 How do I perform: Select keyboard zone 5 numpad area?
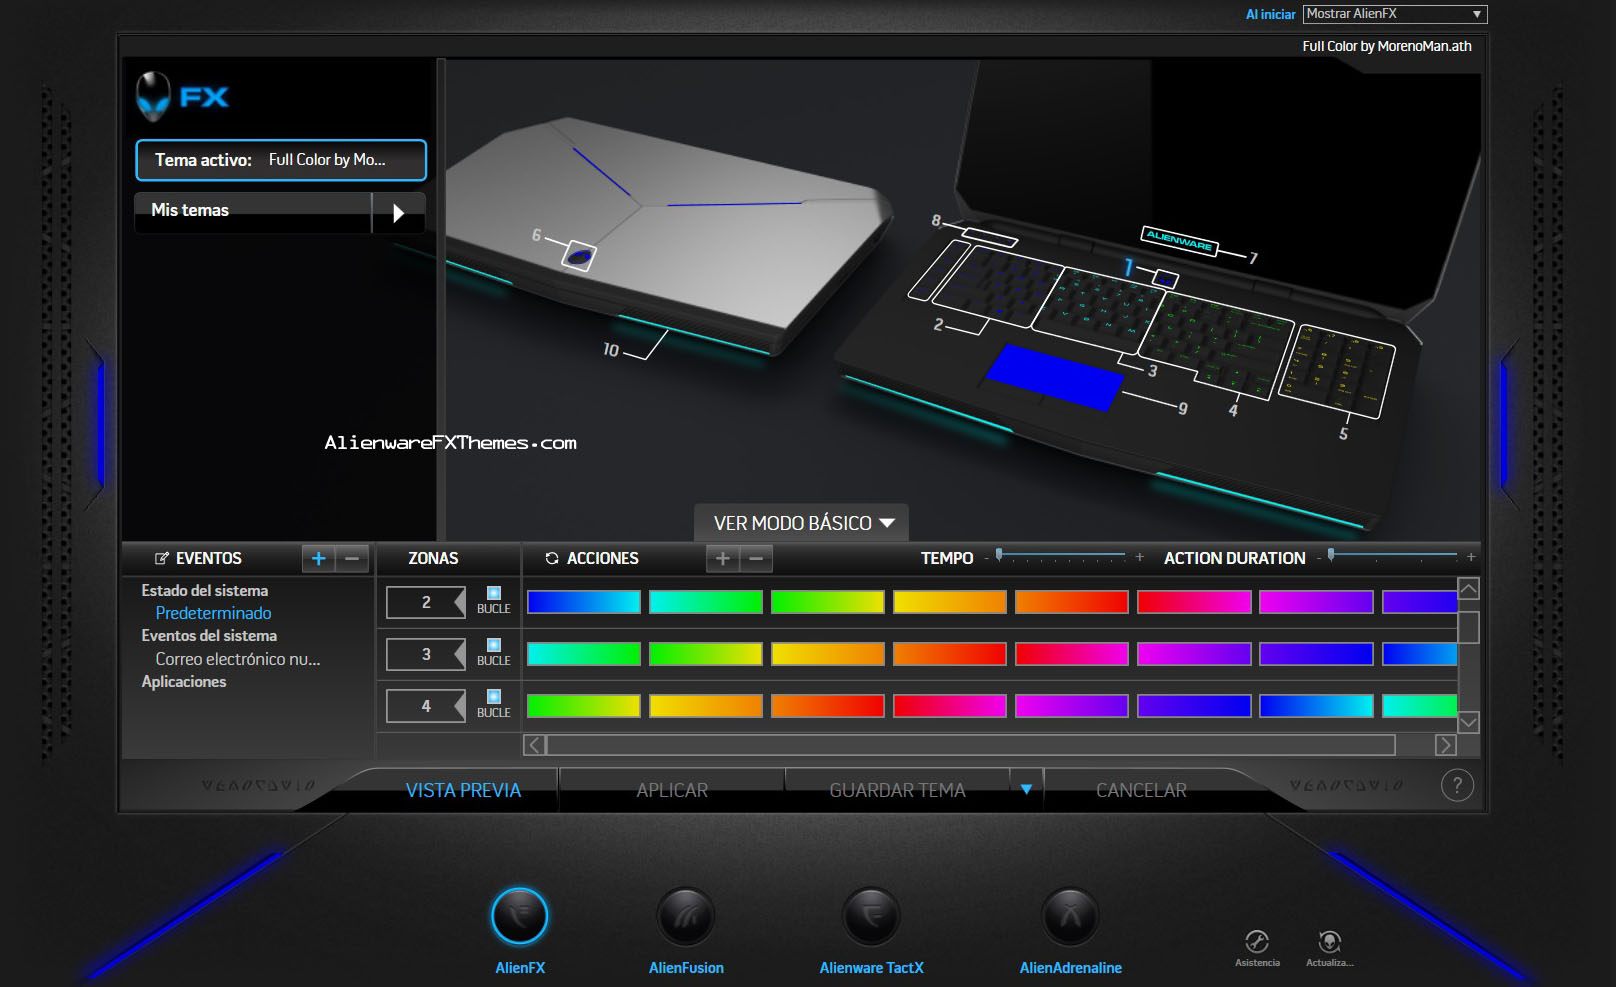coord(1335,369)
